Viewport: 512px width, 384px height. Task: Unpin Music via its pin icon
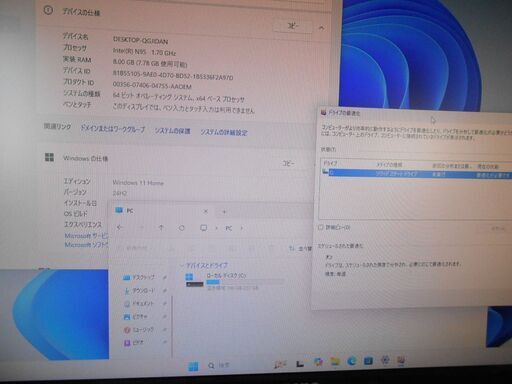click(x=165, y=330)
